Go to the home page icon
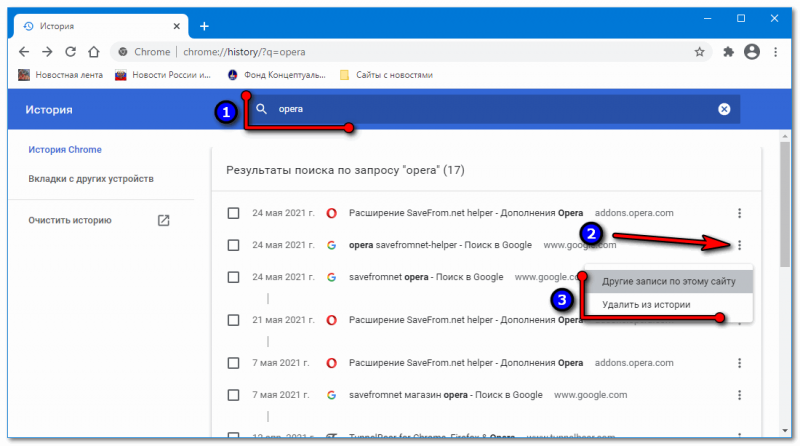The height and width of the screenshot is (446, 800). click(93, 51)
